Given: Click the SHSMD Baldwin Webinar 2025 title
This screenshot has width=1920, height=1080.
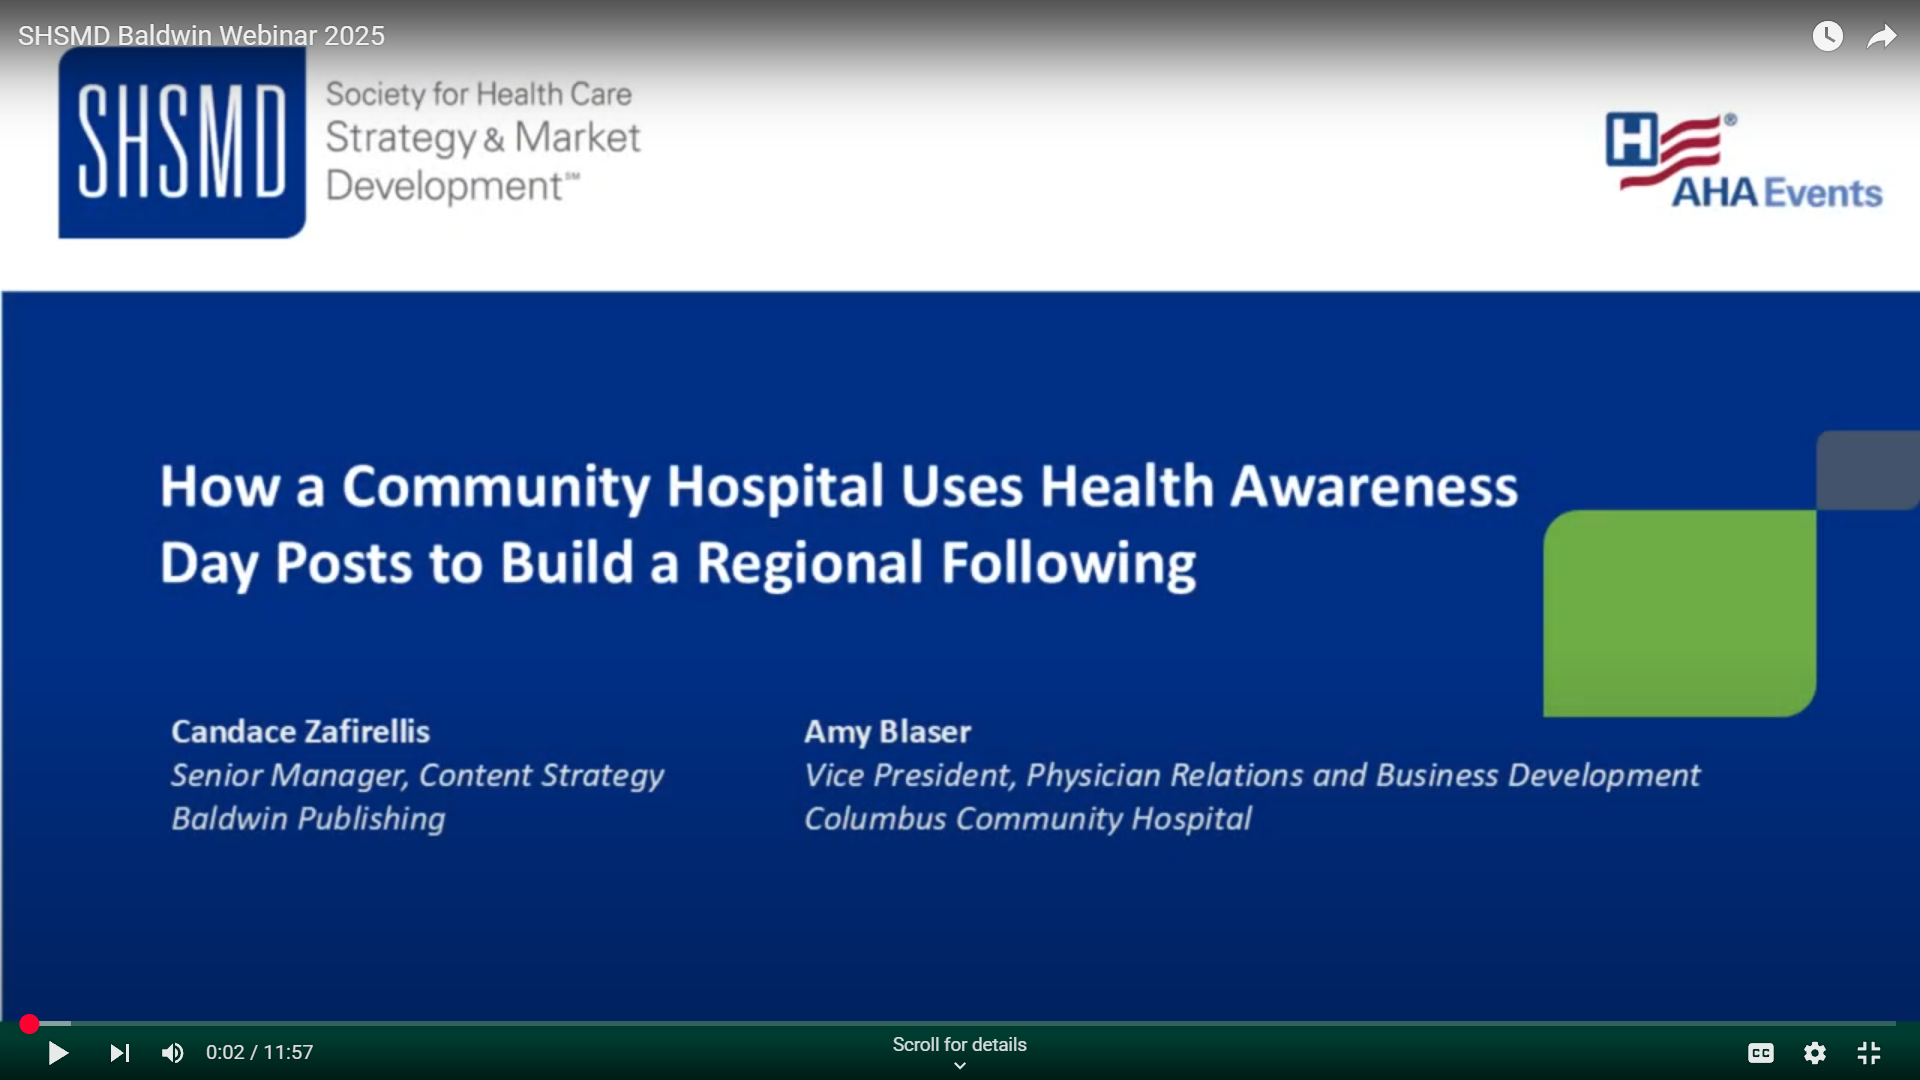Looking at the screenshot, I should point(201,35).
